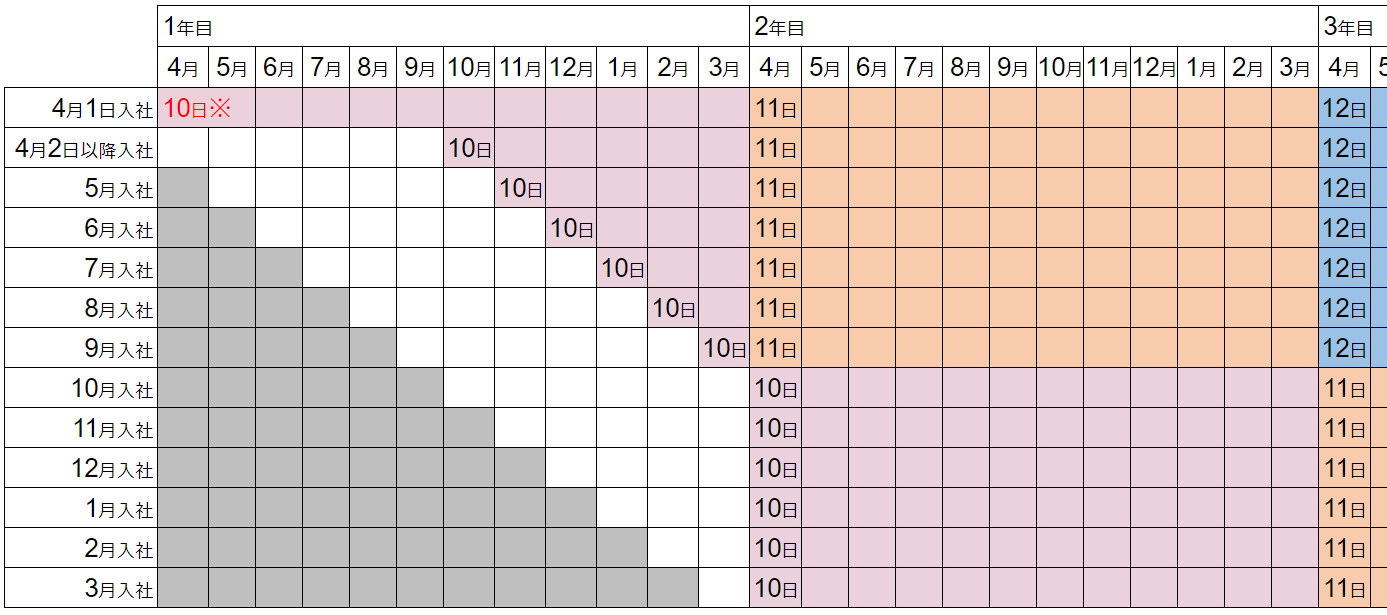Select the 1年目 header cell
The width and height of the screenshot is (1387, 615).
[454, 27]
